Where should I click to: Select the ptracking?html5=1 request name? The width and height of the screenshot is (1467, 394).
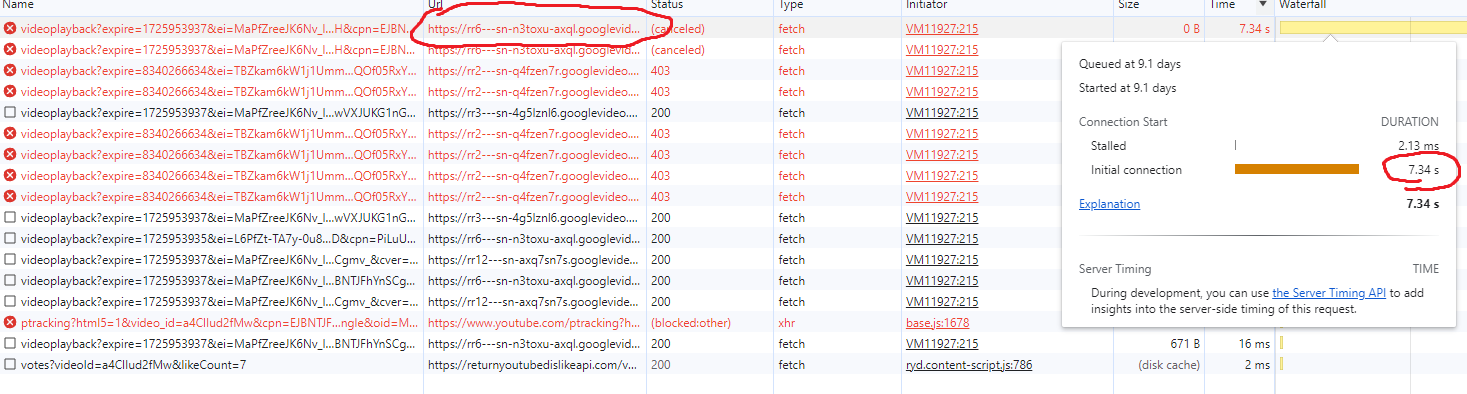click(219, 323)
